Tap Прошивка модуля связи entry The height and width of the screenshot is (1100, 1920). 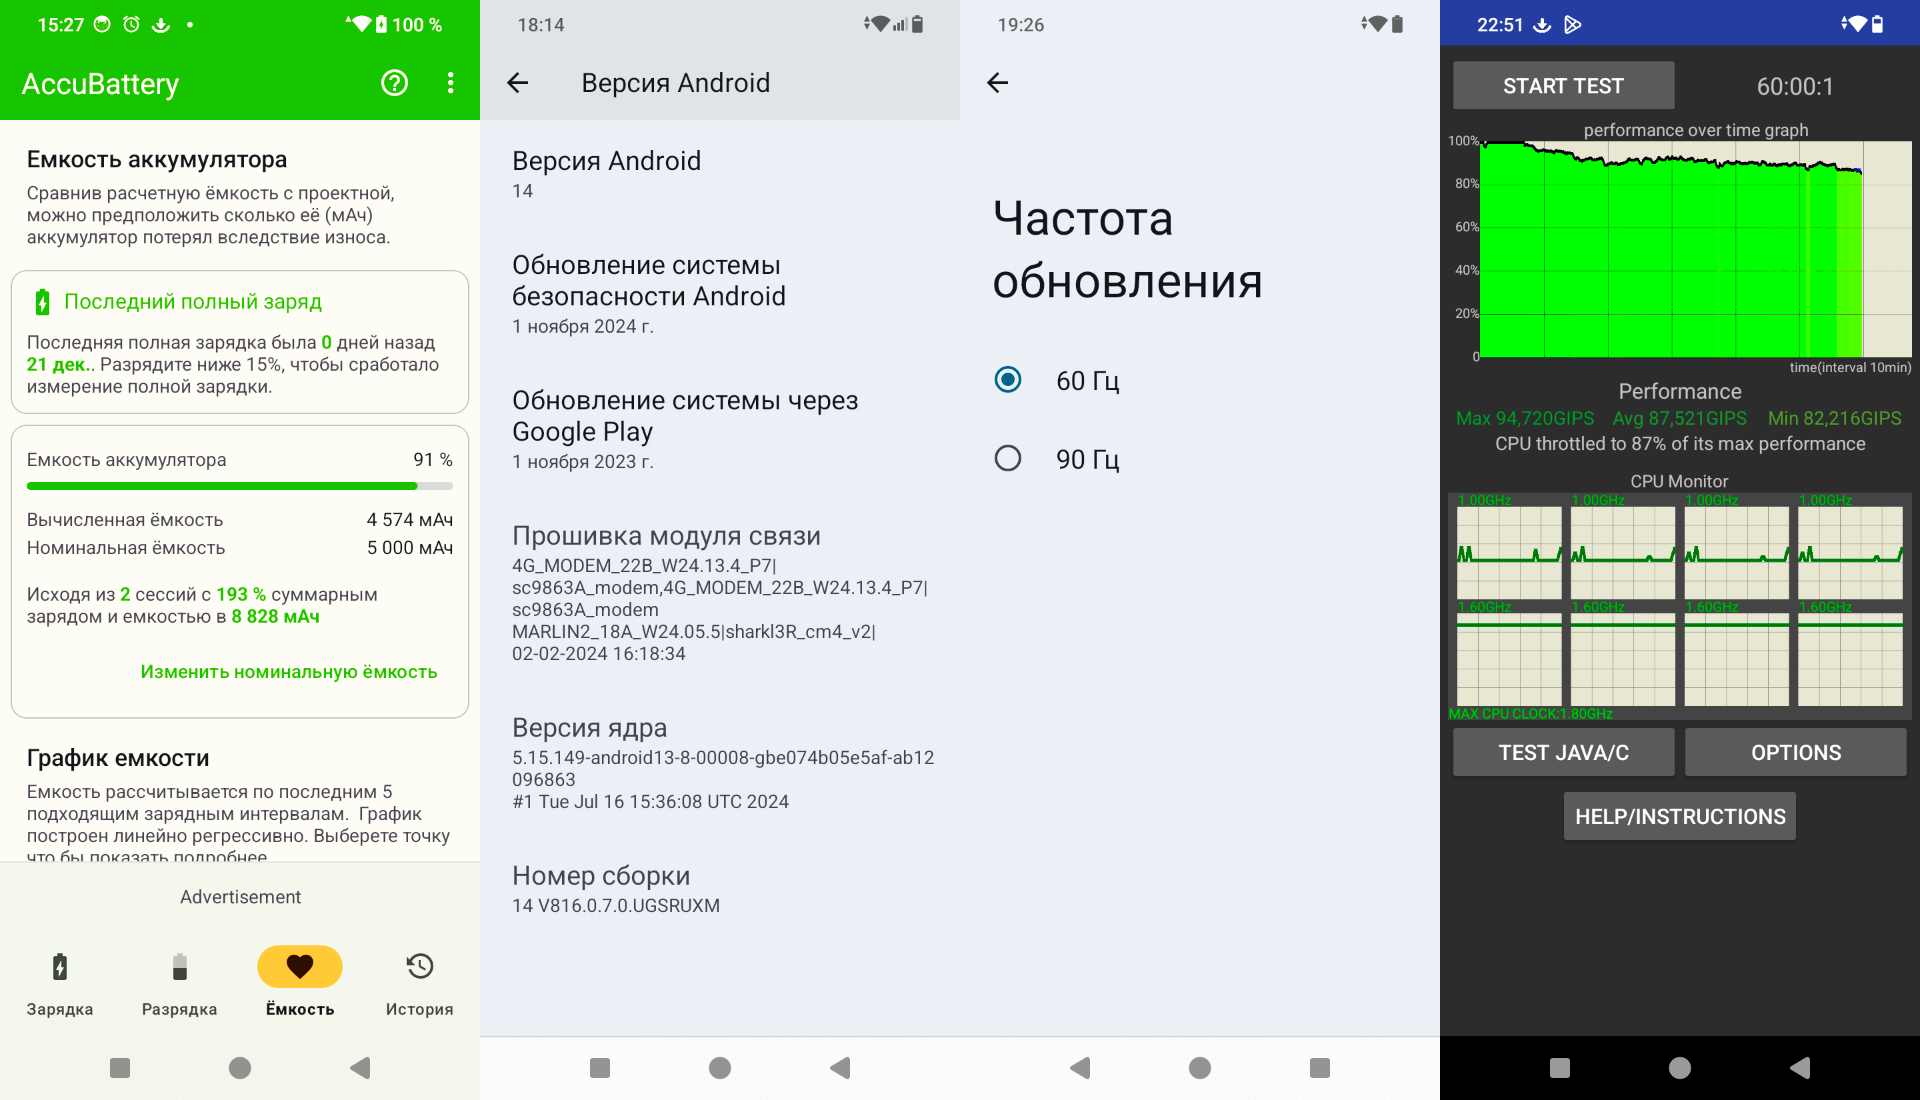[720, 593]
